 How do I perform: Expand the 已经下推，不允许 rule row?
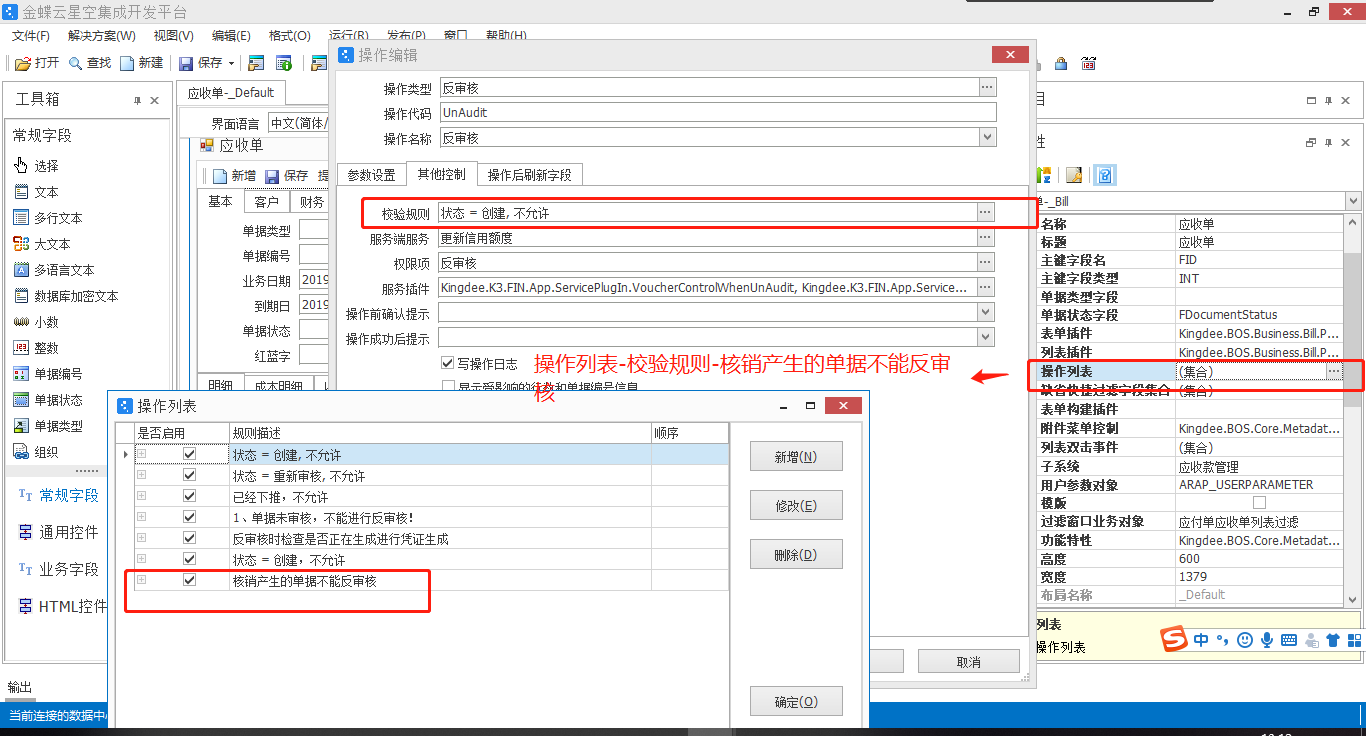coord(141,497)
